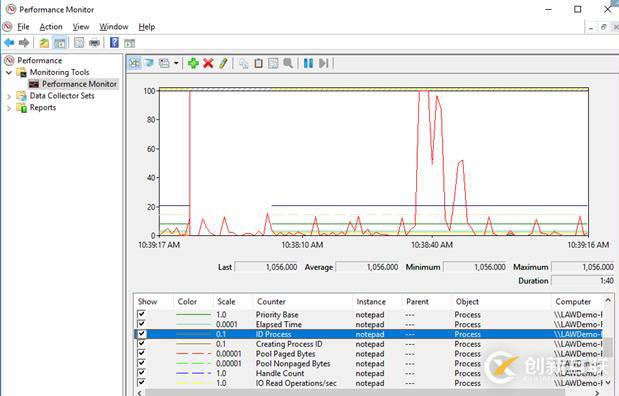Go back using the blue Back arrow
The image size is (619, 396).
coord(9,43)
